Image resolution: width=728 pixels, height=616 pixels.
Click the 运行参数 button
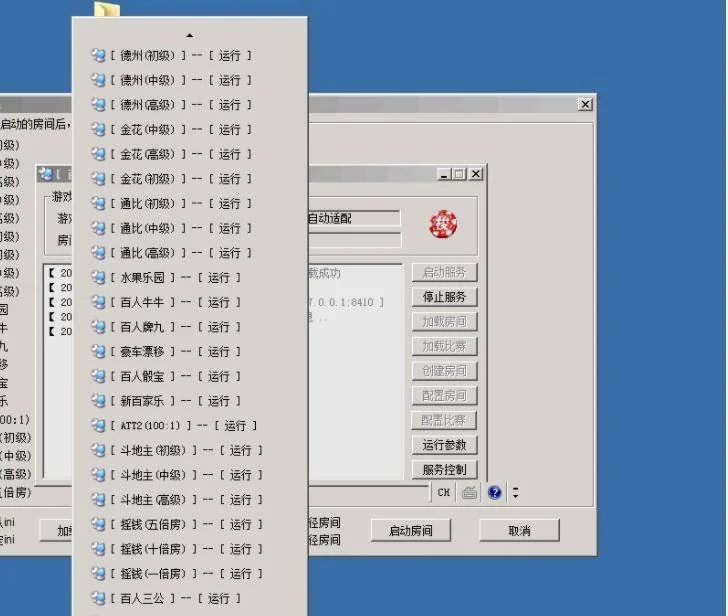(444, 445)
